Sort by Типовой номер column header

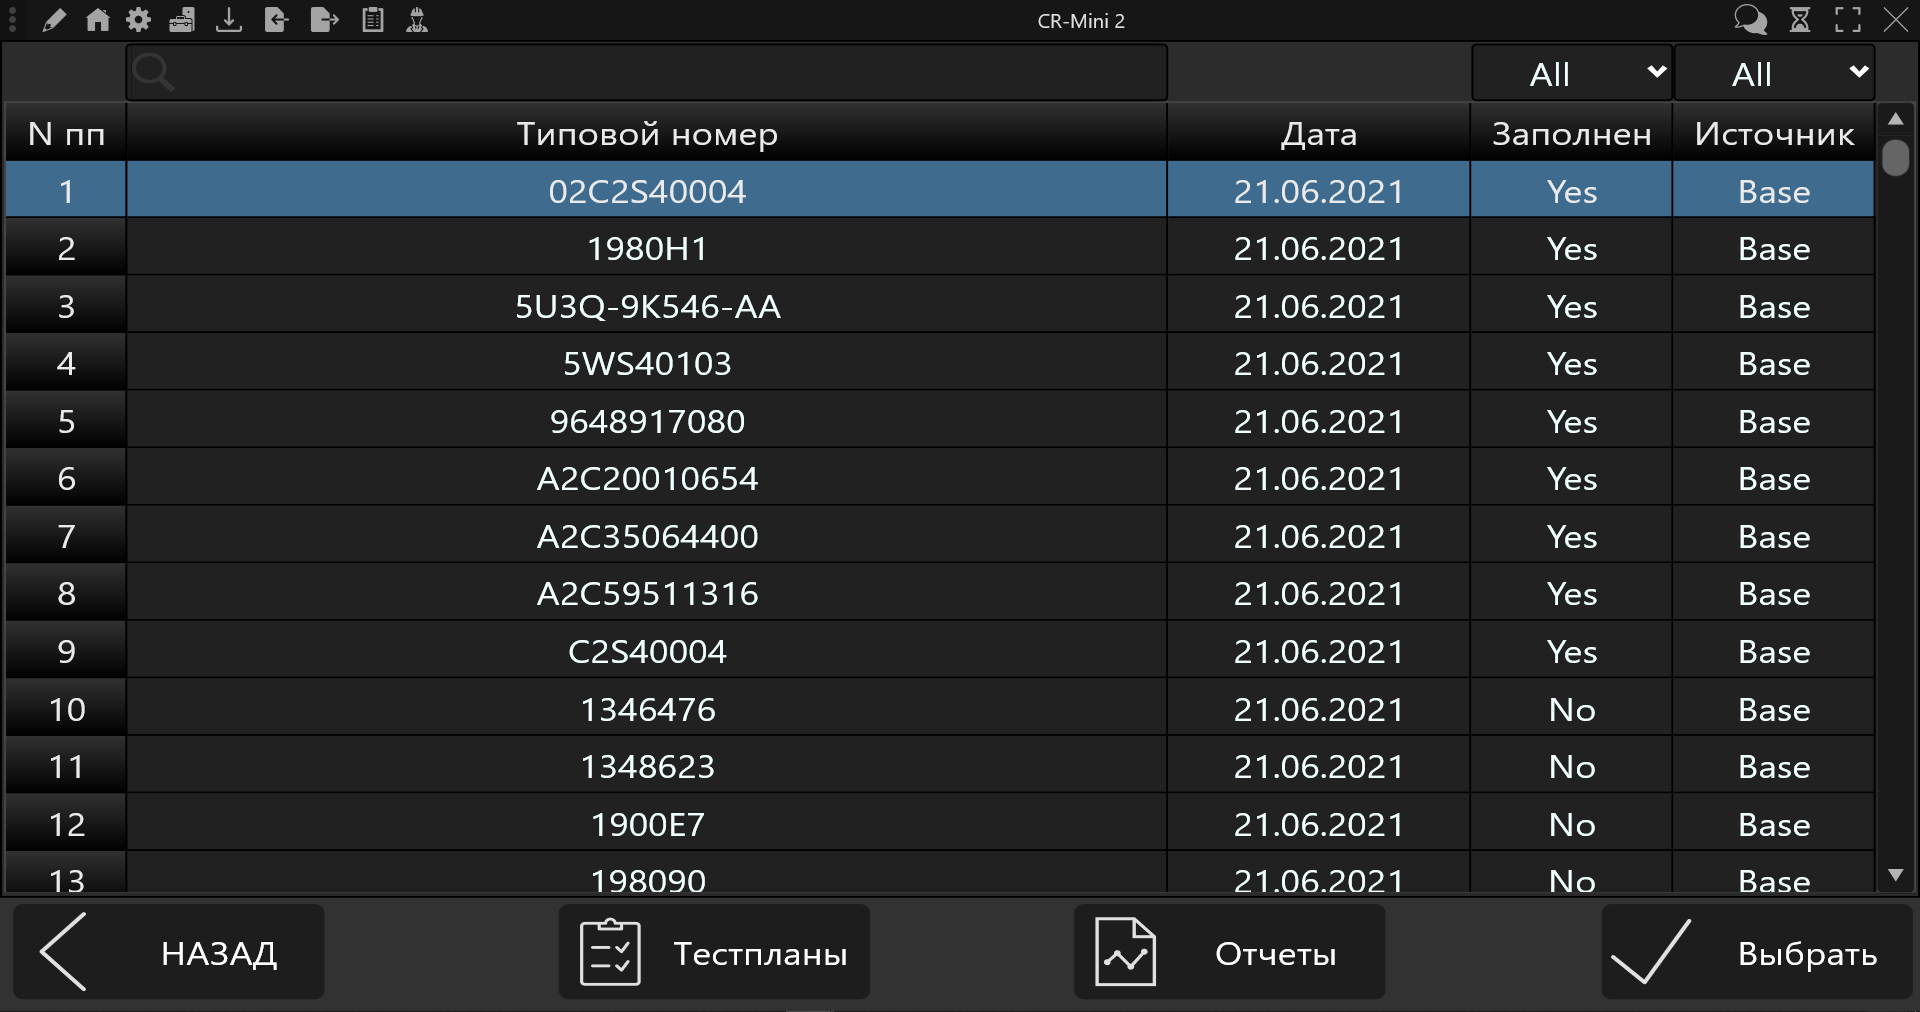pyautogui.click(x=647, y=133)
